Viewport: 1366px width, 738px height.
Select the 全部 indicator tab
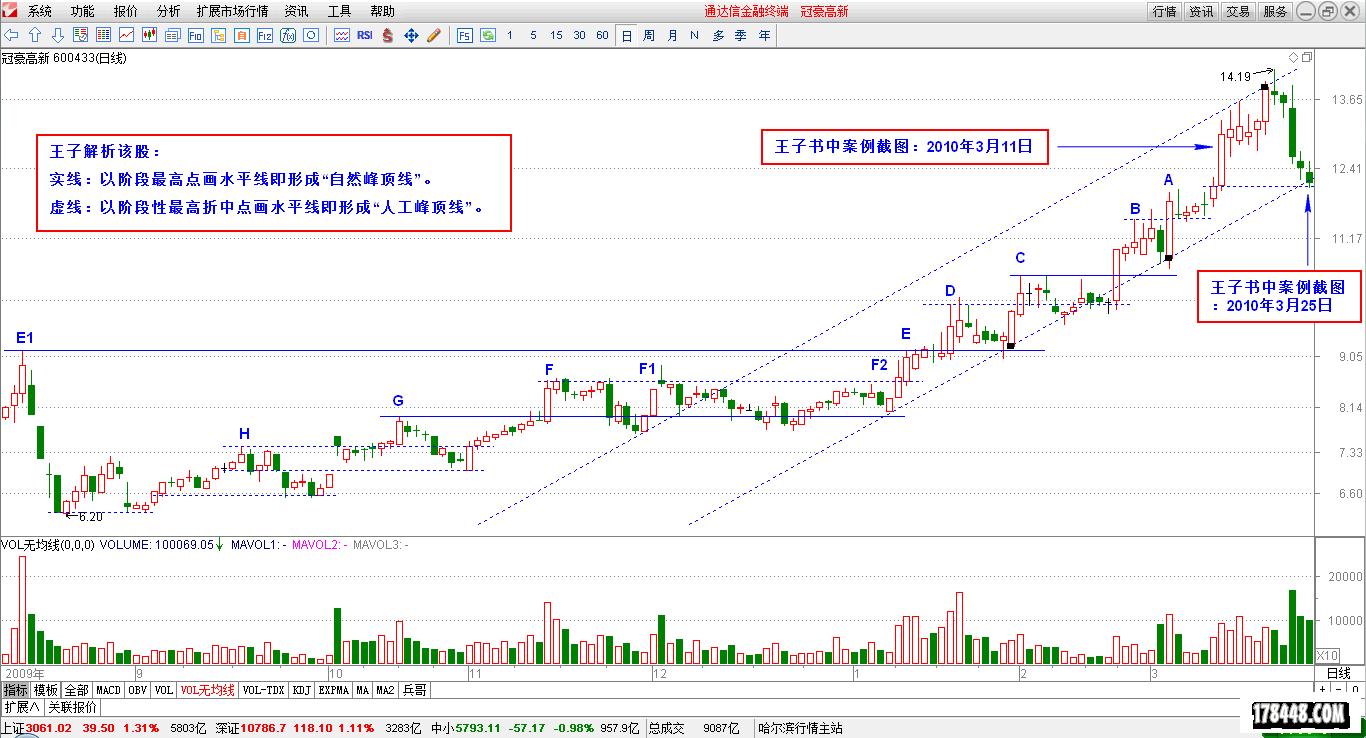tap(77, 690)
